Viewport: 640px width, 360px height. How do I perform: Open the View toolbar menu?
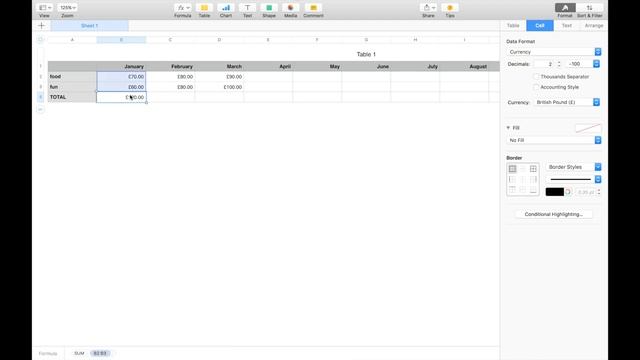[x=44, y=8]
